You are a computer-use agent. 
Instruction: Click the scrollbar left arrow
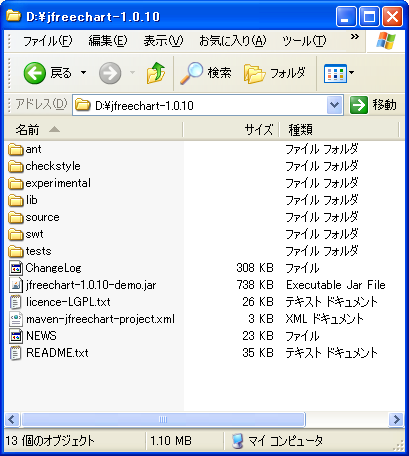[12, 419]
